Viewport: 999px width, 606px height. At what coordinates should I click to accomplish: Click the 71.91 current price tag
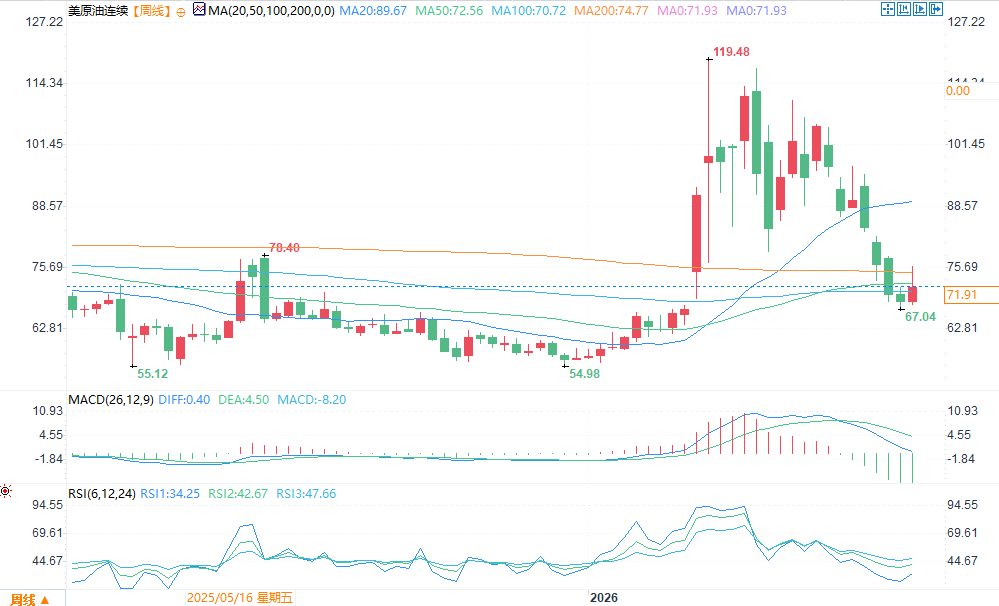coord(962,294)
